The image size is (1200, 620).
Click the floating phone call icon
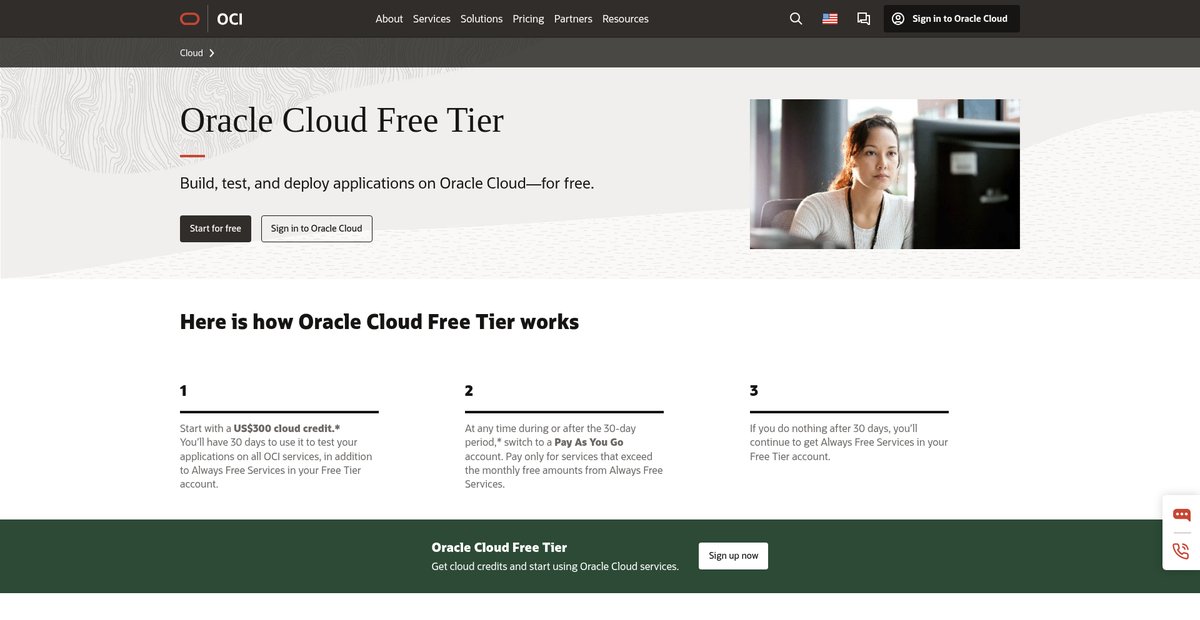click(1181, 551)
